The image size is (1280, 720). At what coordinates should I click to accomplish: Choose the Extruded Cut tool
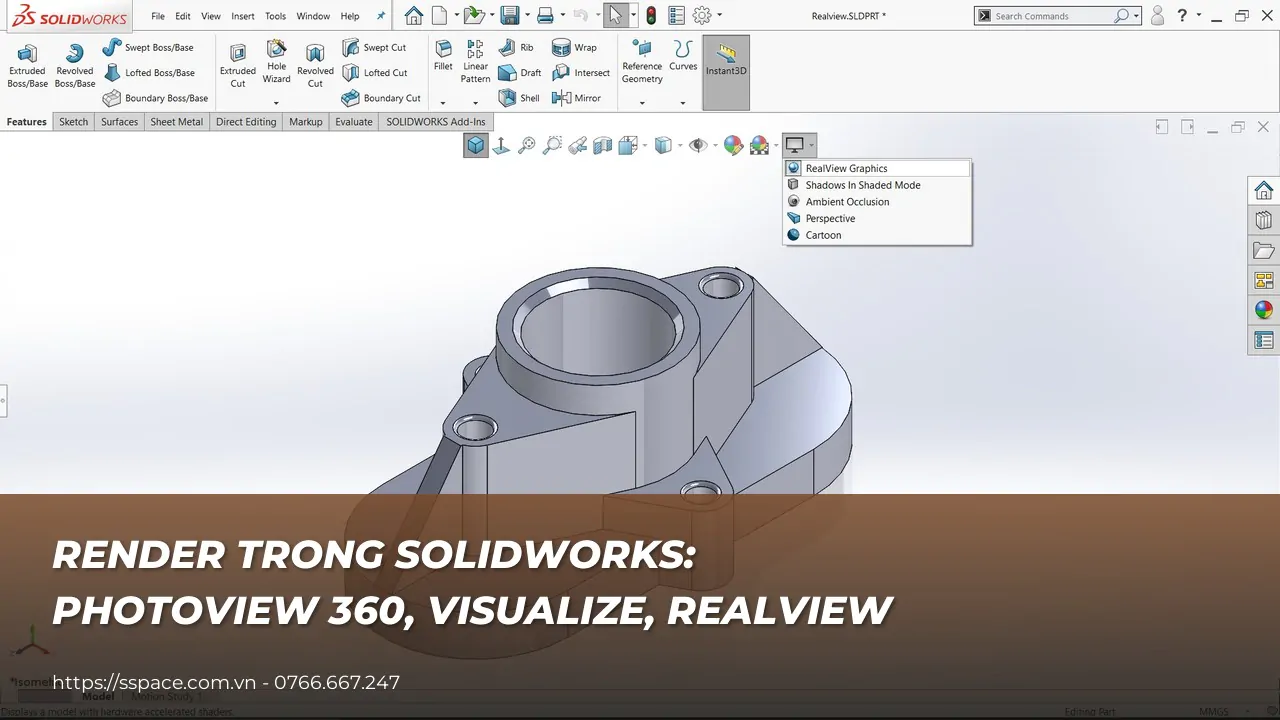click(x=238, y=66)
